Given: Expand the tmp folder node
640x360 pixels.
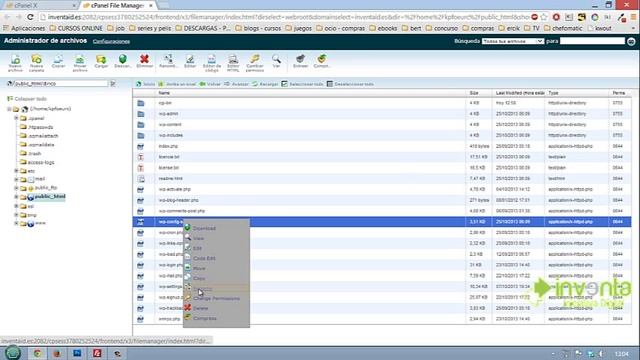Looking at the screenshot, I should point(16,215).
